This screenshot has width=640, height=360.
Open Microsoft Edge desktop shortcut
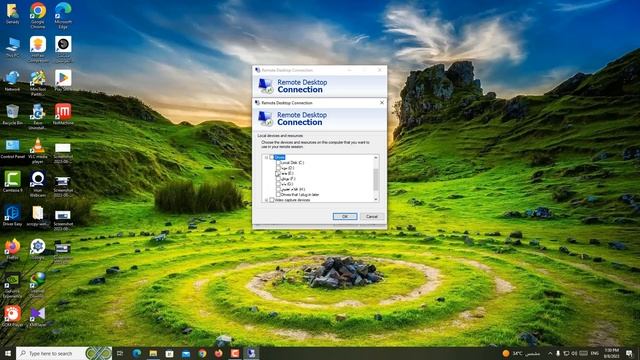(x=63, y=15)
